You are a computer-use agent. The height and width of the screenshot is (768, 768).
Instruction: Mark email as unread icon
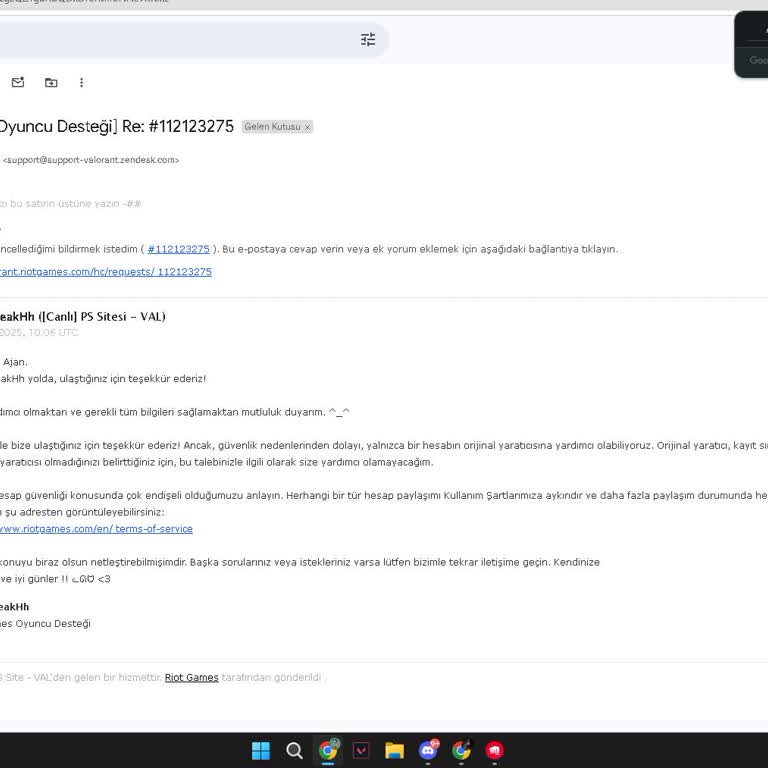pyautogui.click(x=18, y=82)
